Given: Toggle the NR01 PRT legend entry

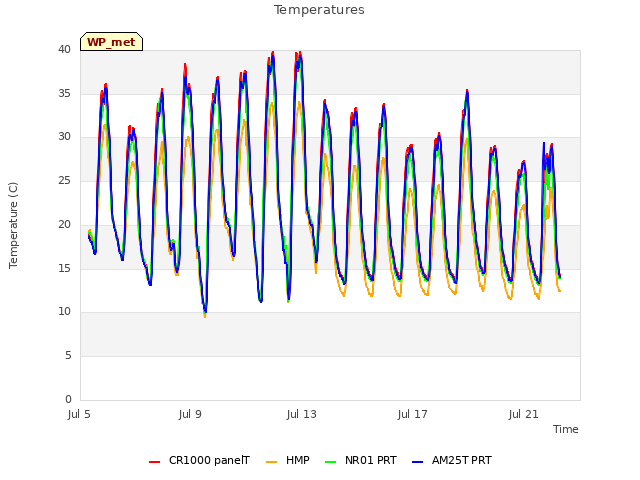Looking at the screenshot, I should coord(361,460).
